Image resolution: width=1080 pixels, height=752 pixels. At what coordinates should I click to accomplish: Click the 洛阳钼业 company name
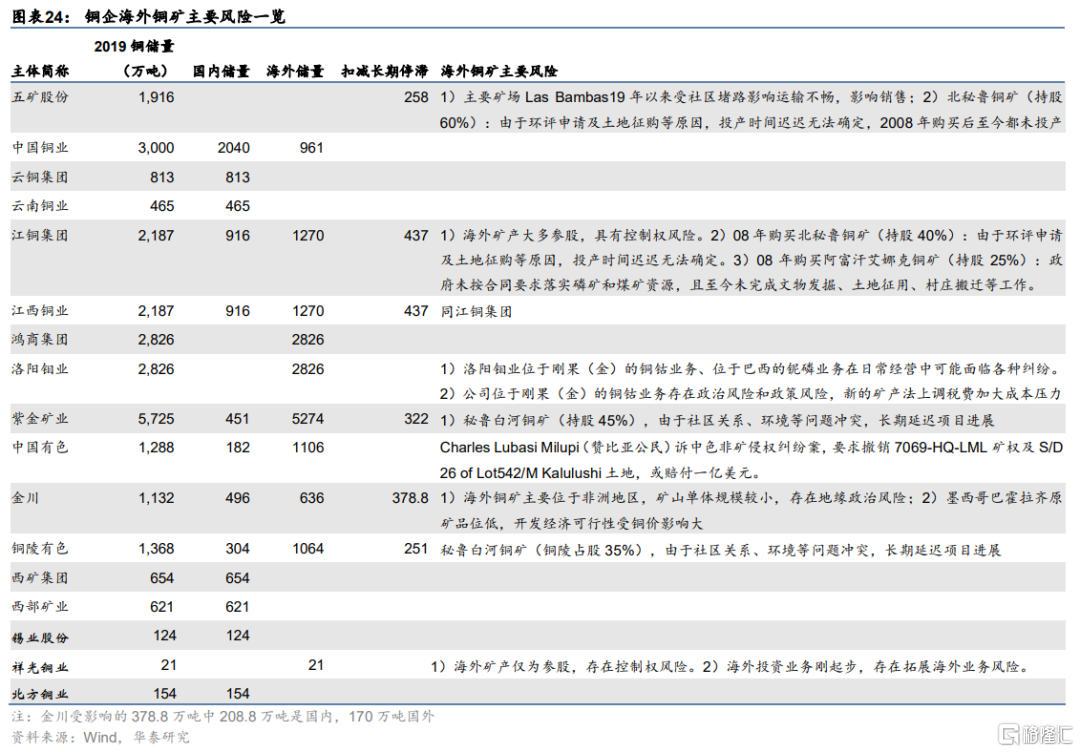pos(40,369)
